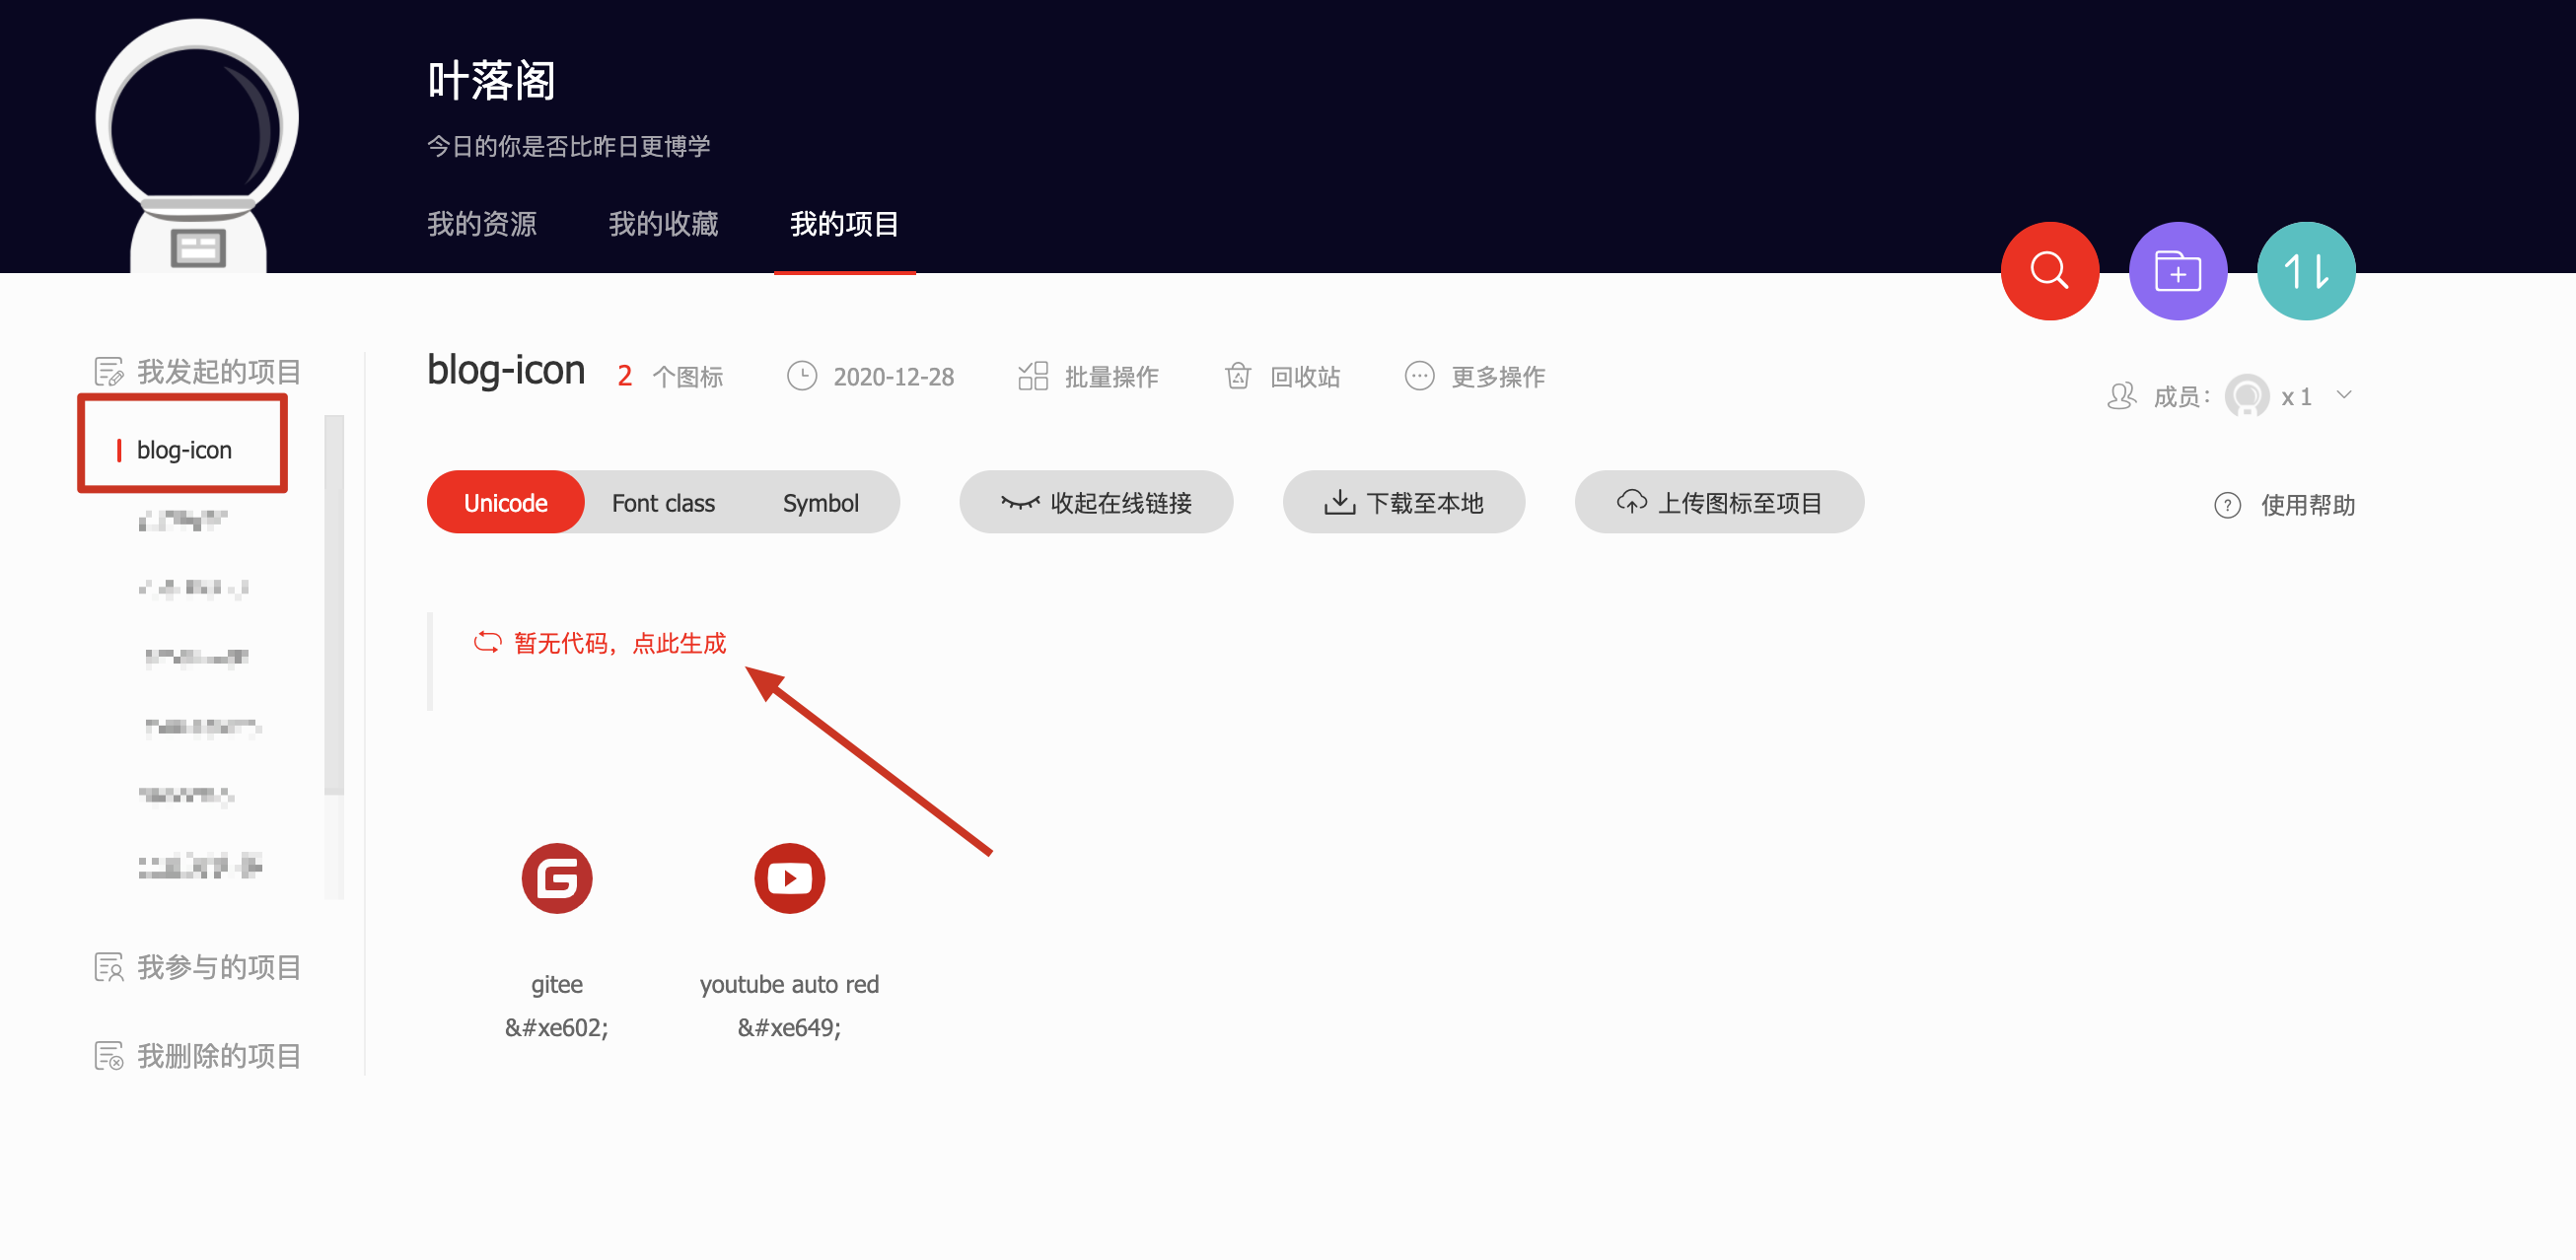Image resolution: width=2576 pixels, height=1260 pixels.
Task: Click the batch operations (批量操作) icon
Action: 1032,376
